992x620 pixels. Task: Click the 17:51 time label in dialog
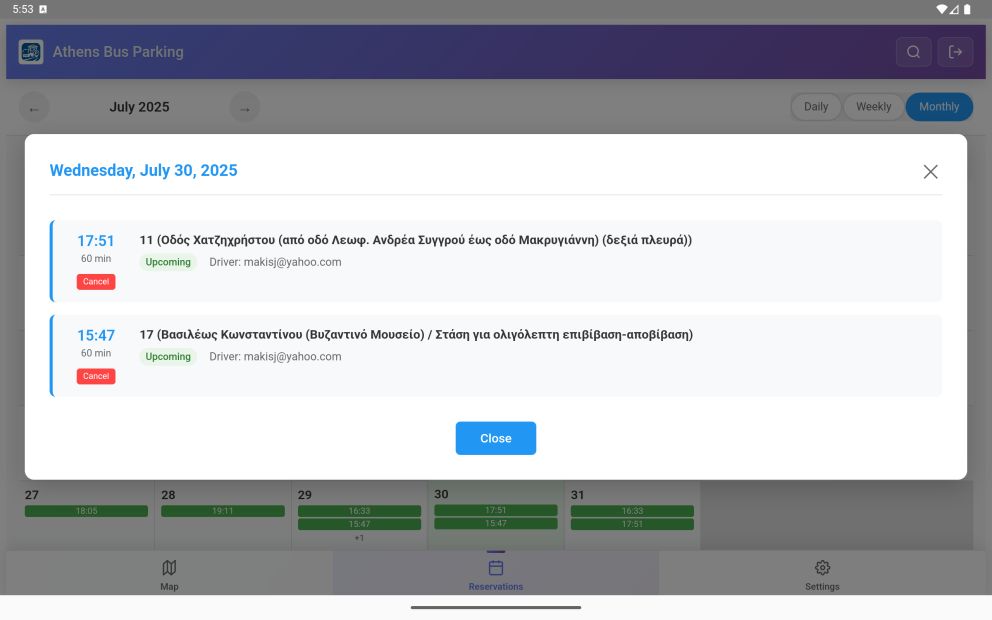96,241
